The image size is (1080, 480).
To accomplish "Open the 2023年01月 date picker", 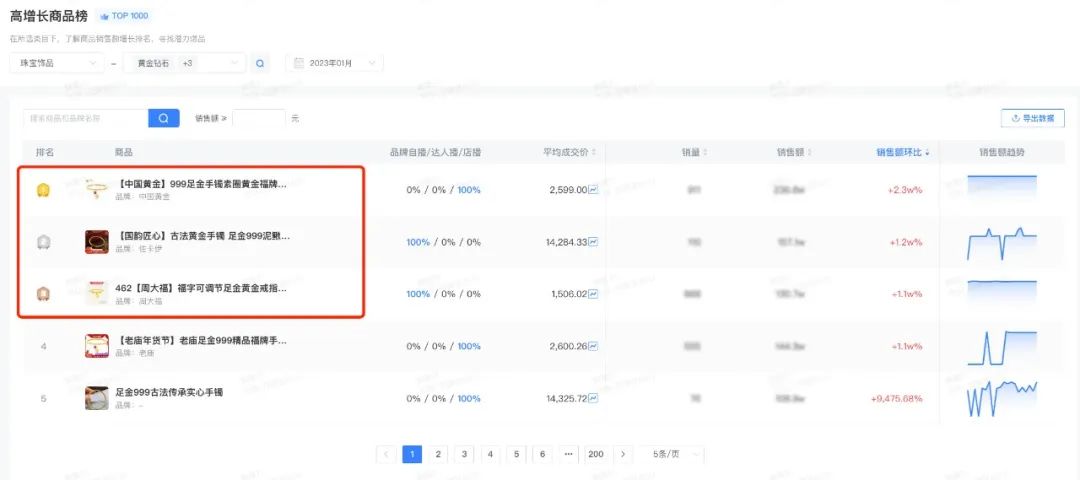I will point(334,63).
